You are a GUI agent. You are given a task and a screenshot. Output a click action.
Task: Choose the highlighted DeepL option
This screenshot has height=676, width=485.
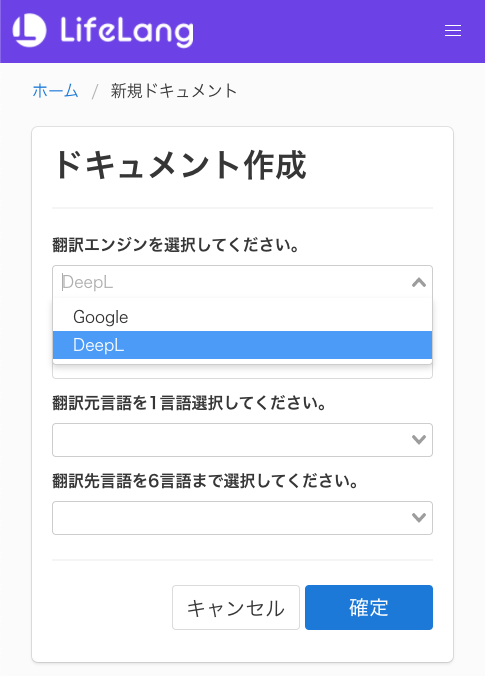tap(242, 345)
